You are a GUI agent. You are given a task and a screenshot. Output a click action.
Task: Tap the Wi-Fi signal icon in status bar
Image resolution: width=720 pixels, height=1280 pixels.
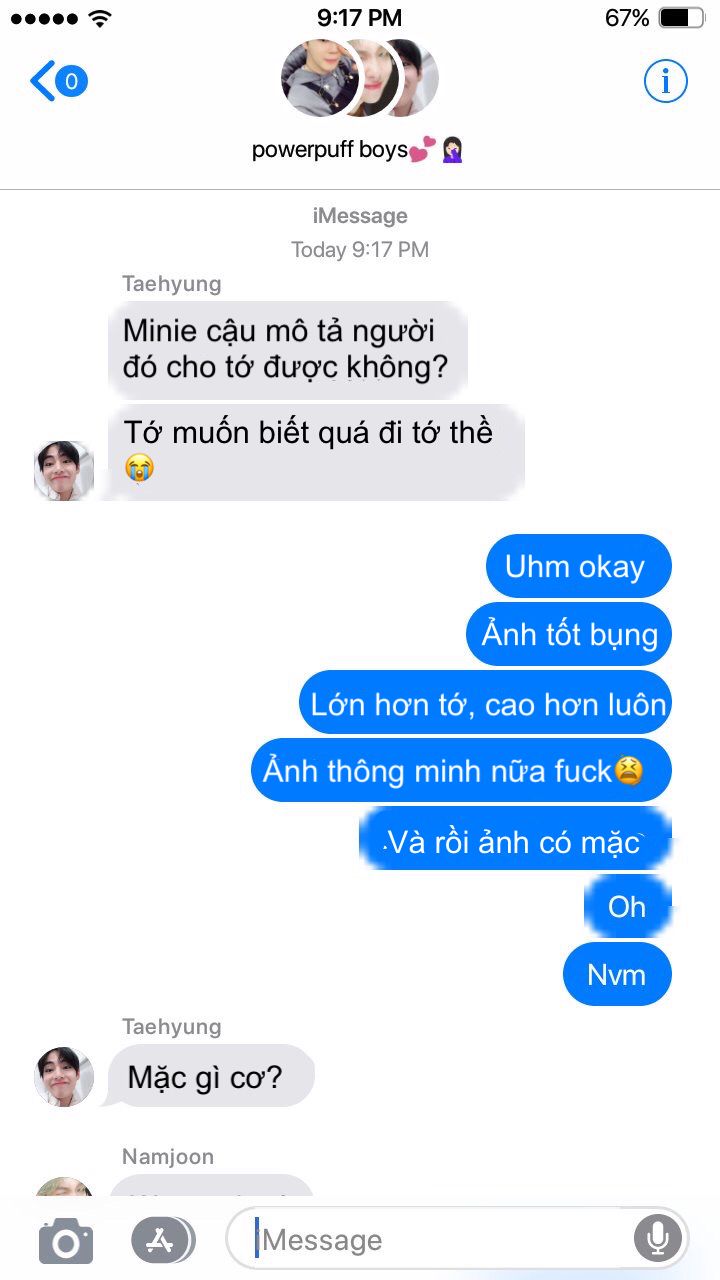[x=99, y=18]
